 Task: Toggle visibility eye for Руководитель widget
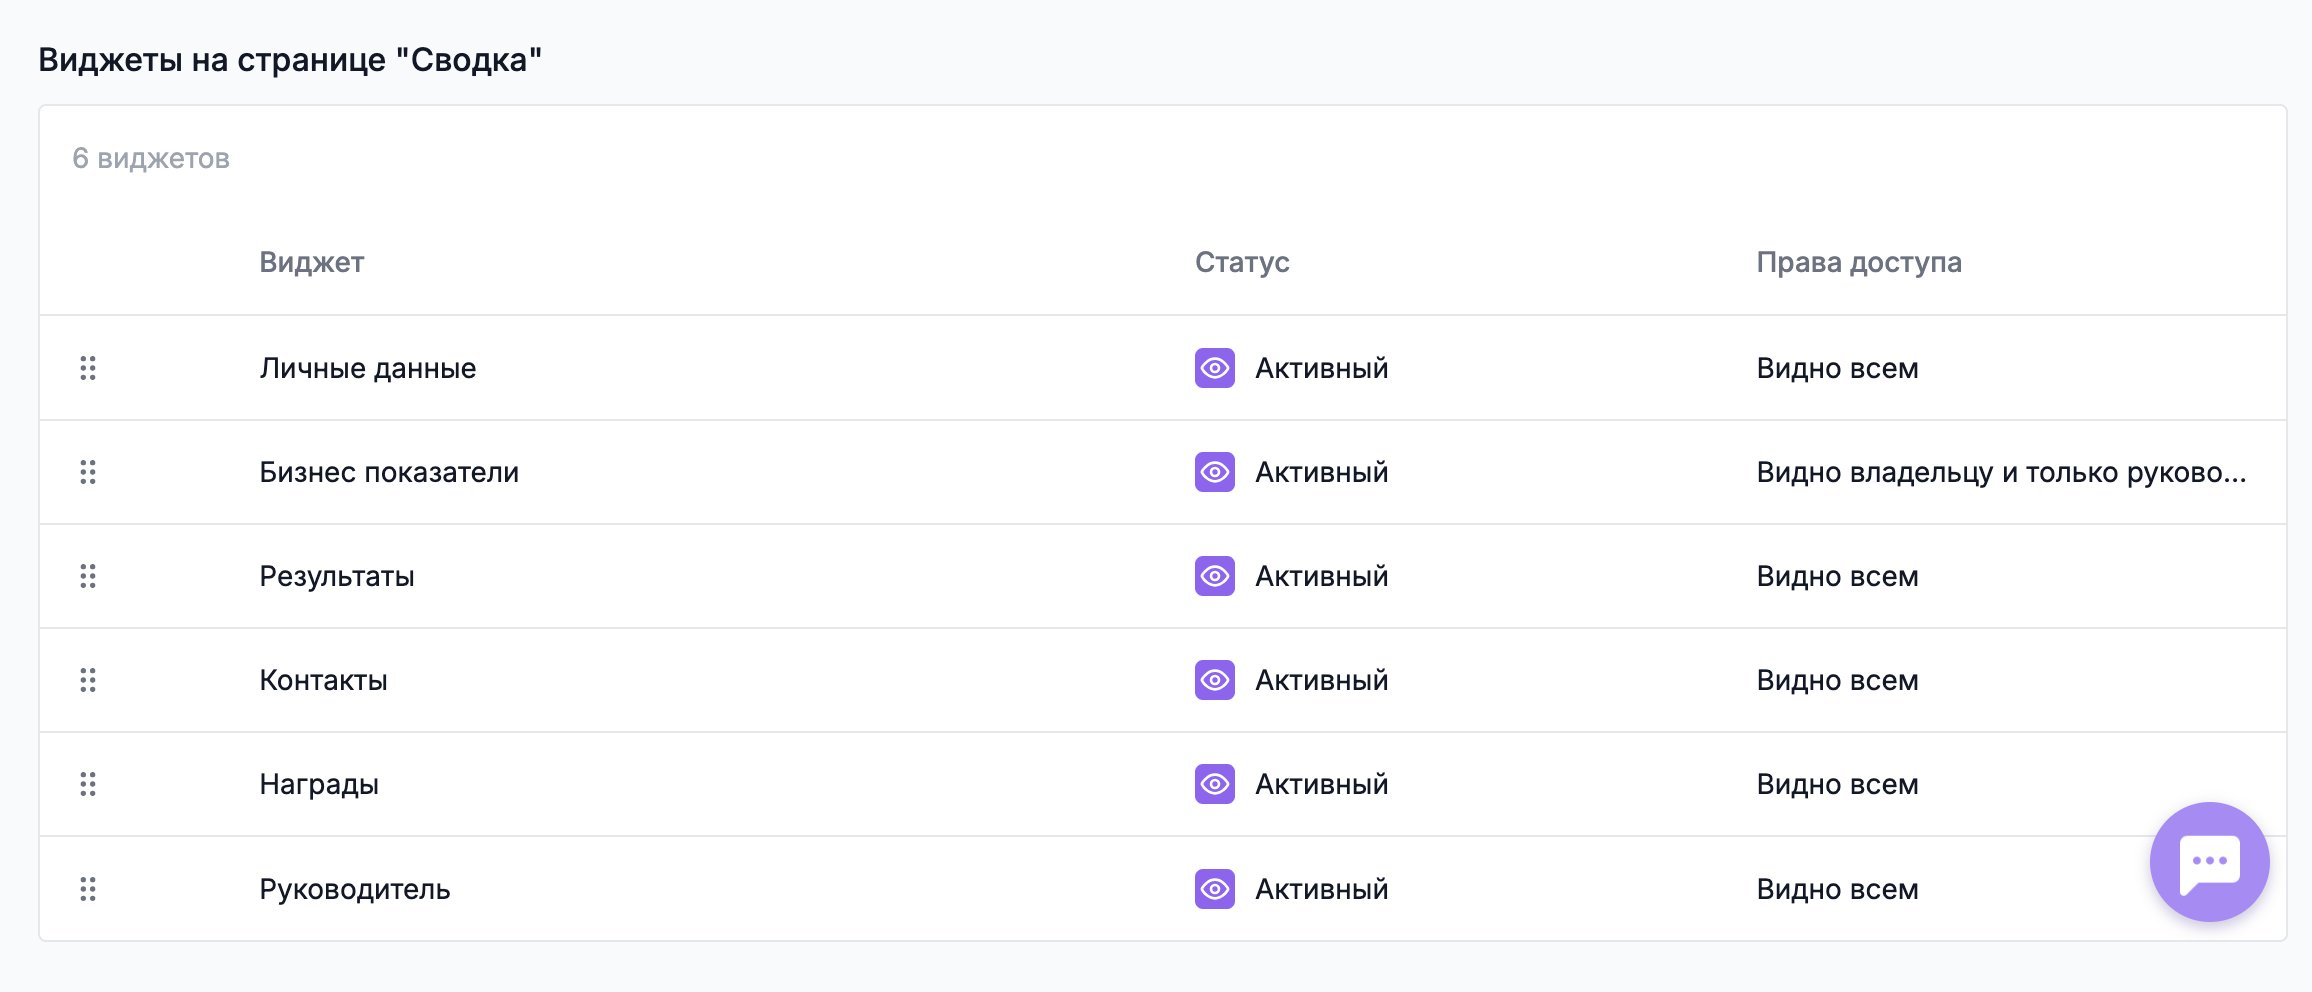point(1215,889)
